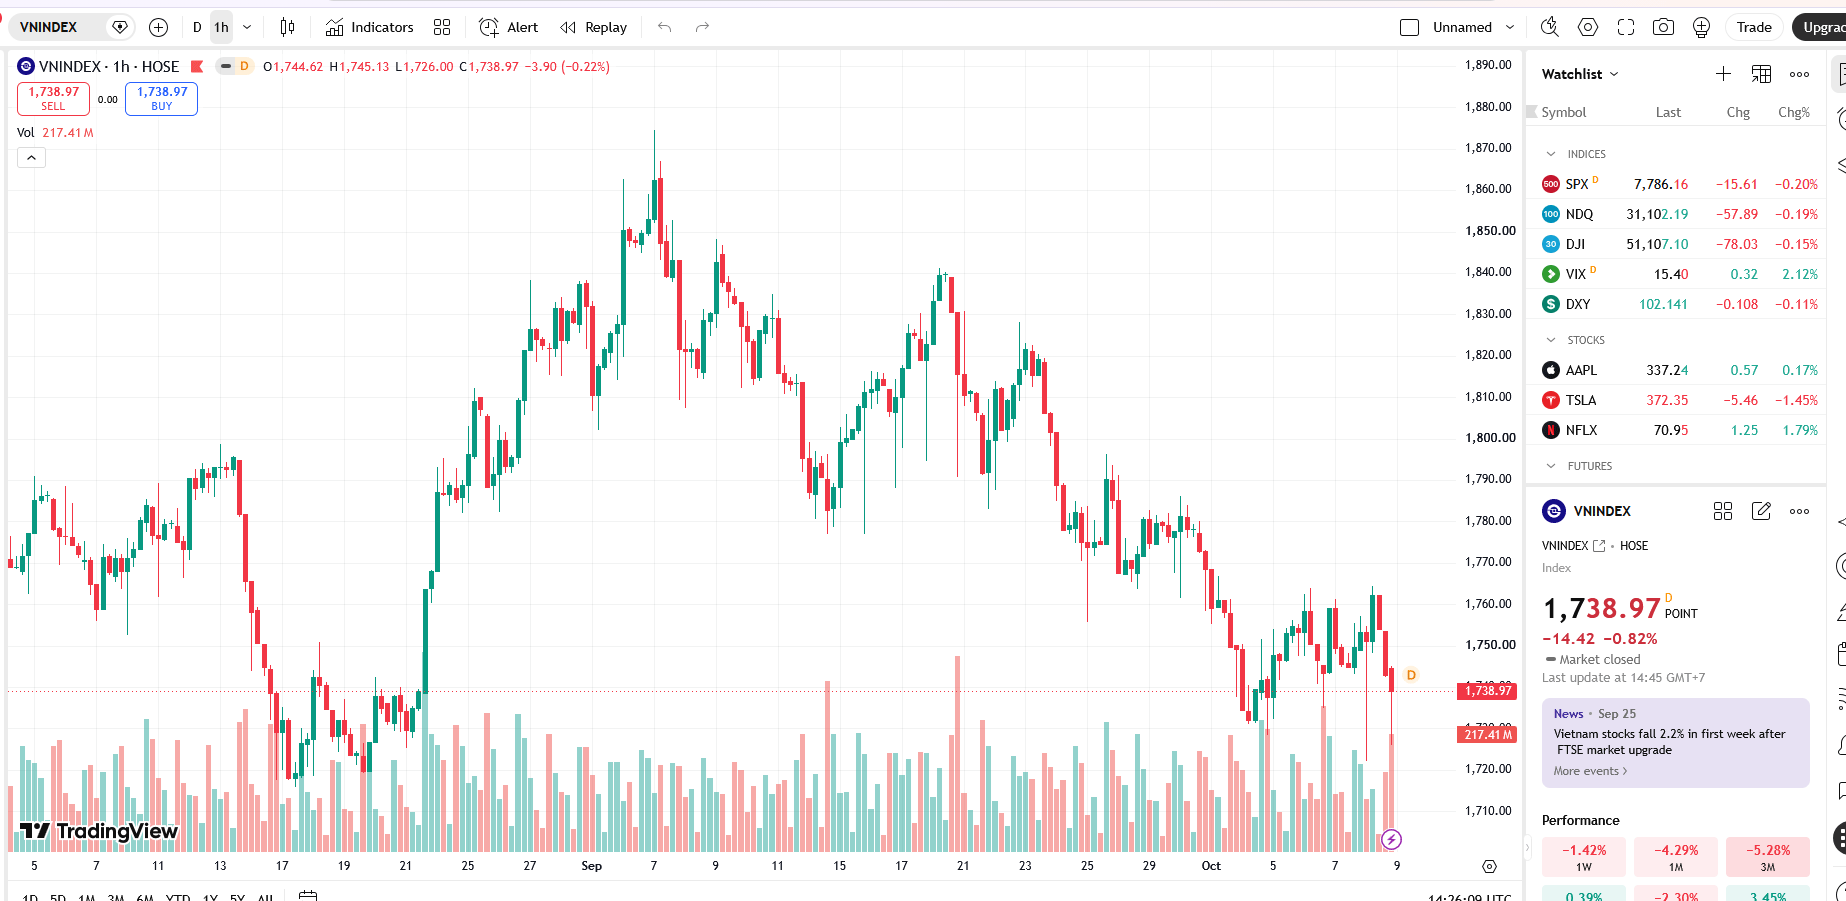Open More events link
1846x901 pixels.
pos(1590,771)
